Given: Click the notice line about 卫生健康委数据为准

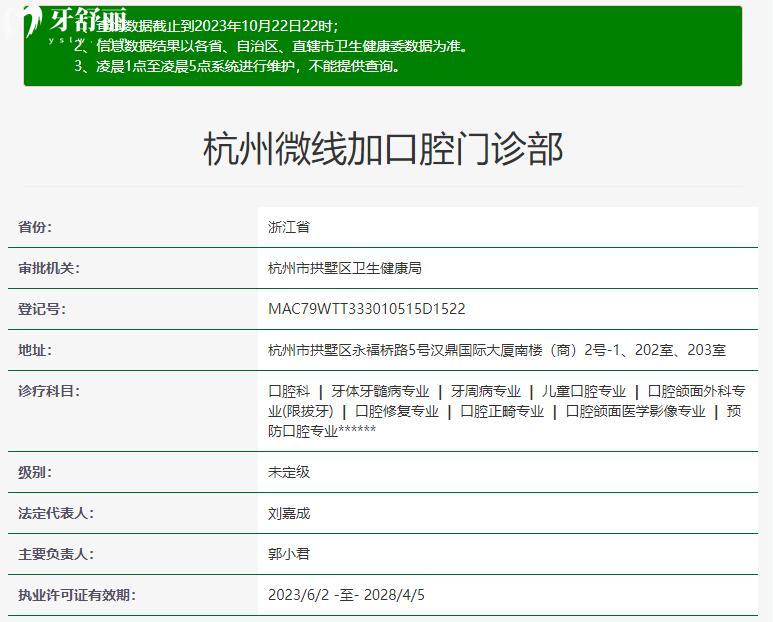Looking at the screenshot, I should coord(271,46).
